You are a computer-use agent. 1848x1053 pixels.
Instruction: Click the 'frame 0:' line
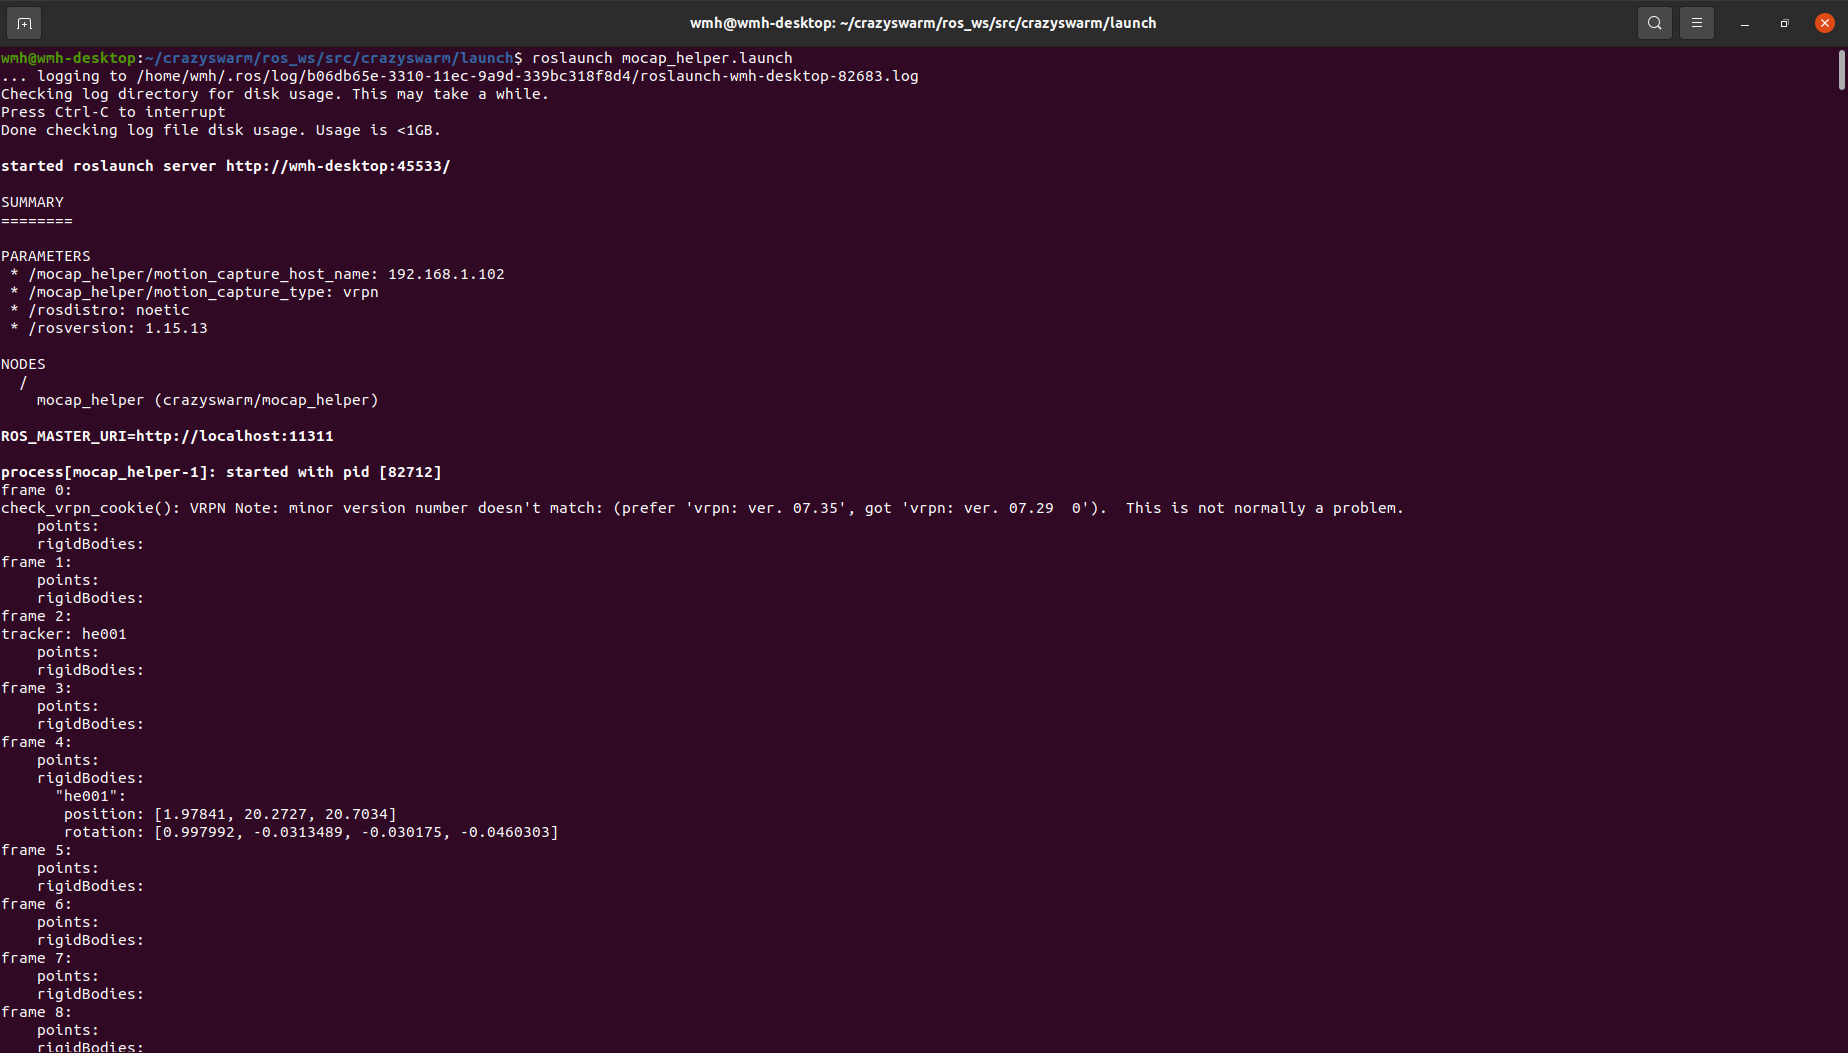(36, 490)
